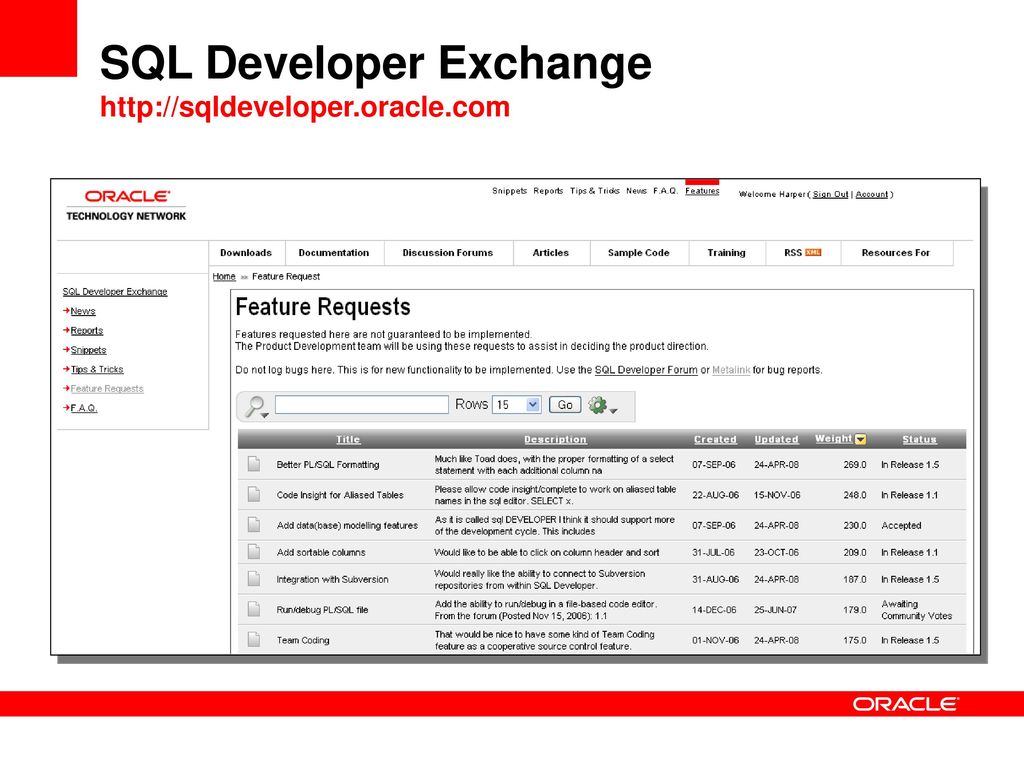Sort by the Created column header
Image resolution: width=1024 pixels, height=768 pixels.
click(715, 440)
